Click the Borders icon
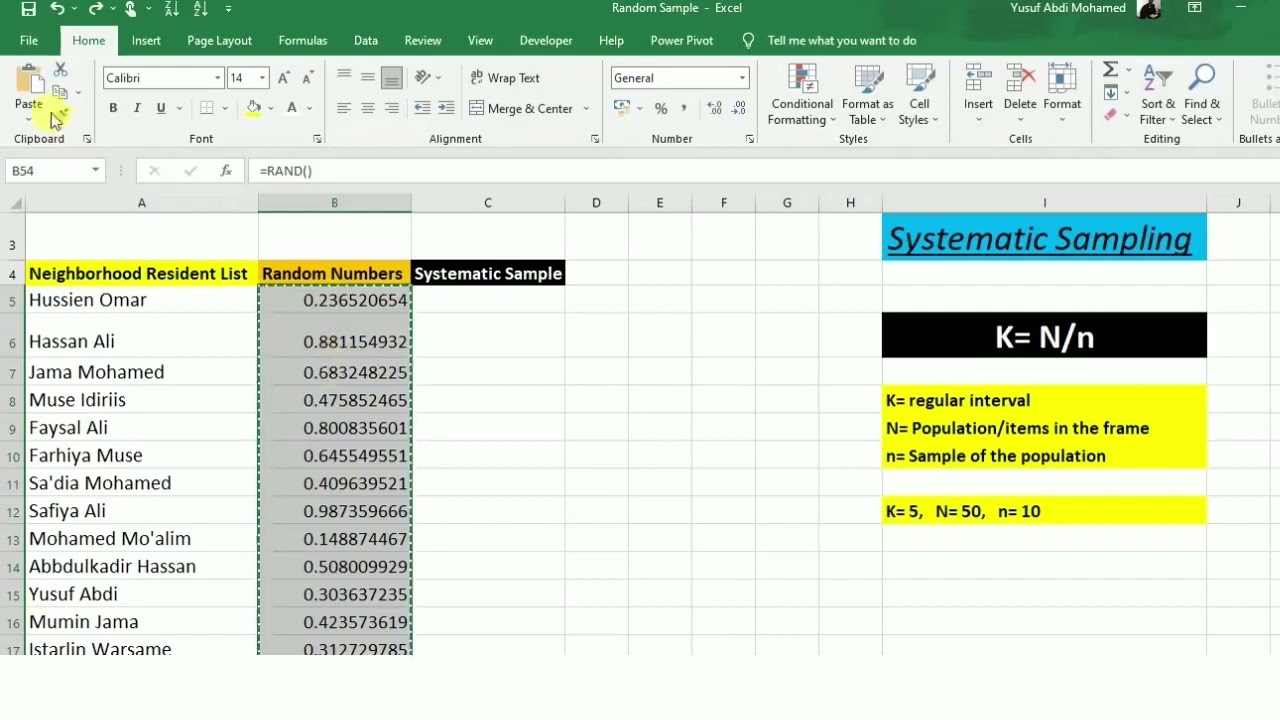 point(207,108)
